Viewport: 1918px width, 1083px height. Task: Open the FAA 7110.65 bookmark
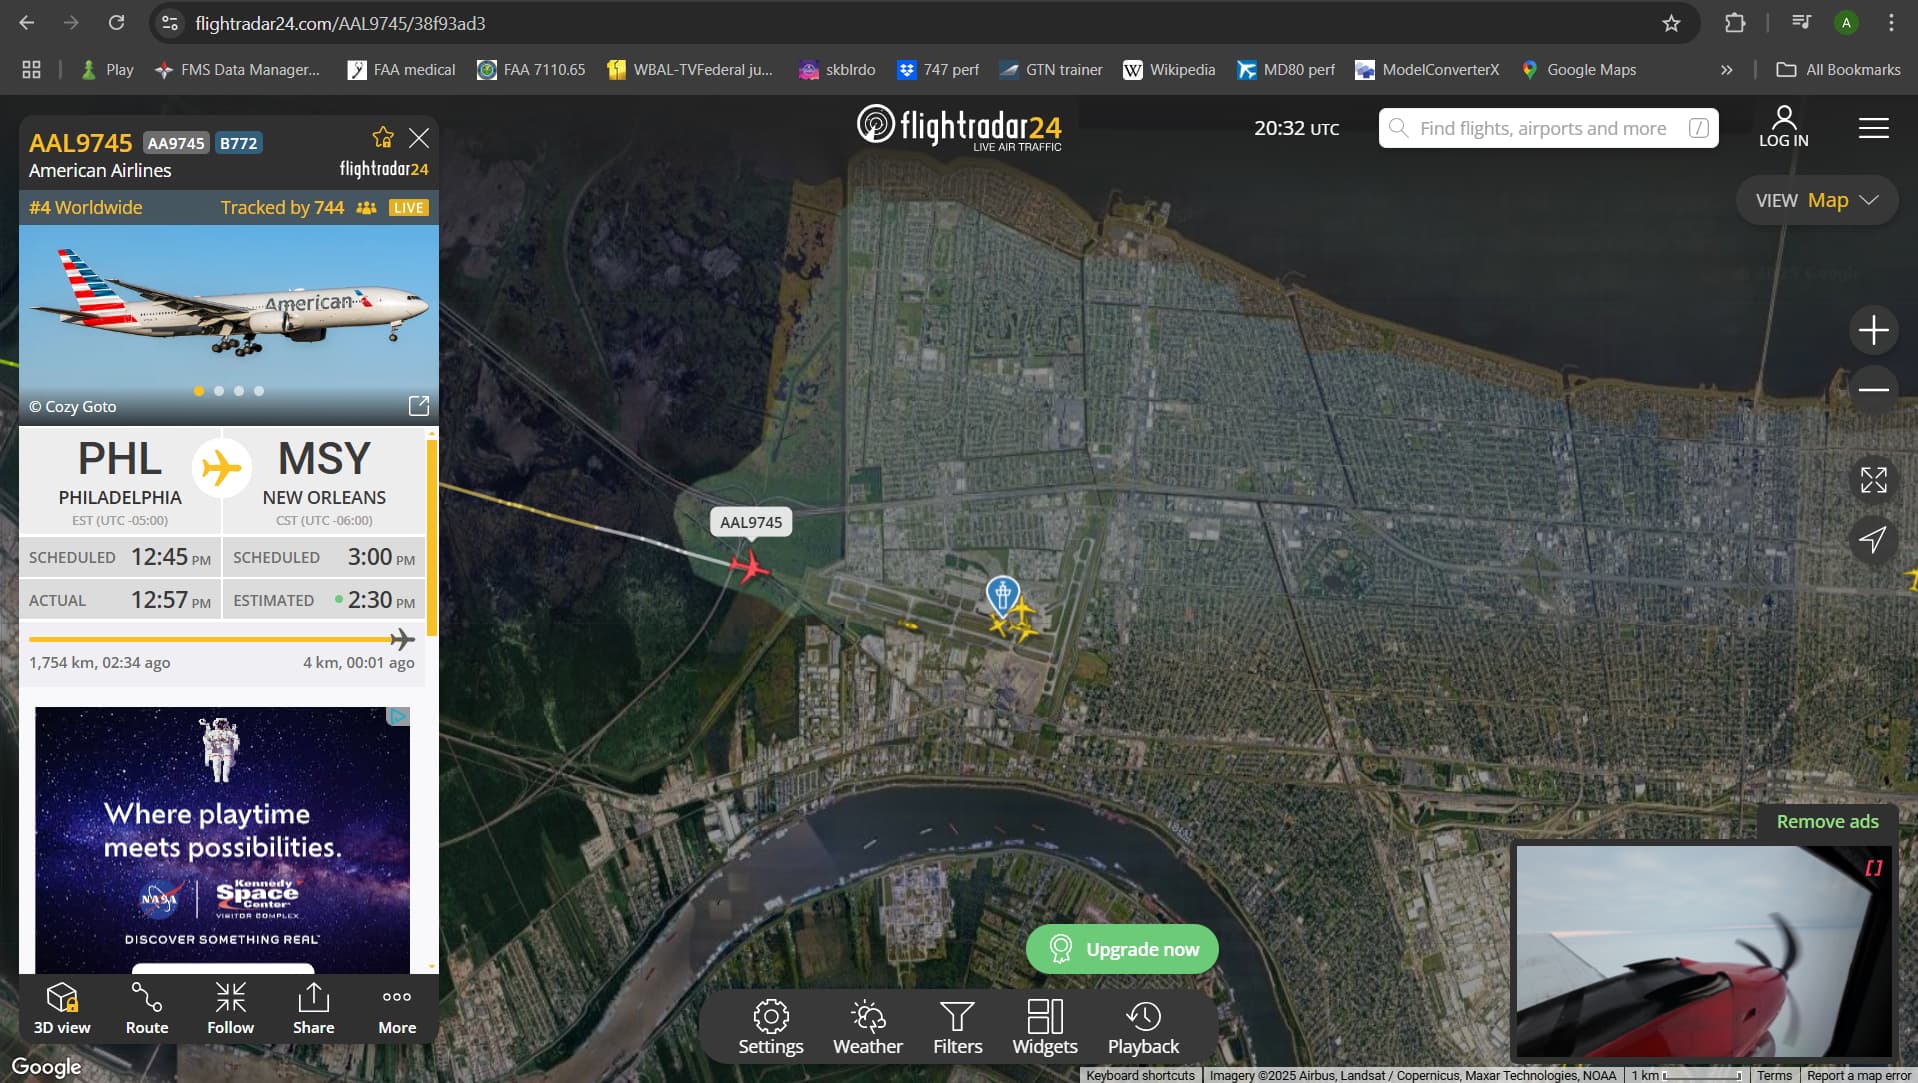pos(531,69)
